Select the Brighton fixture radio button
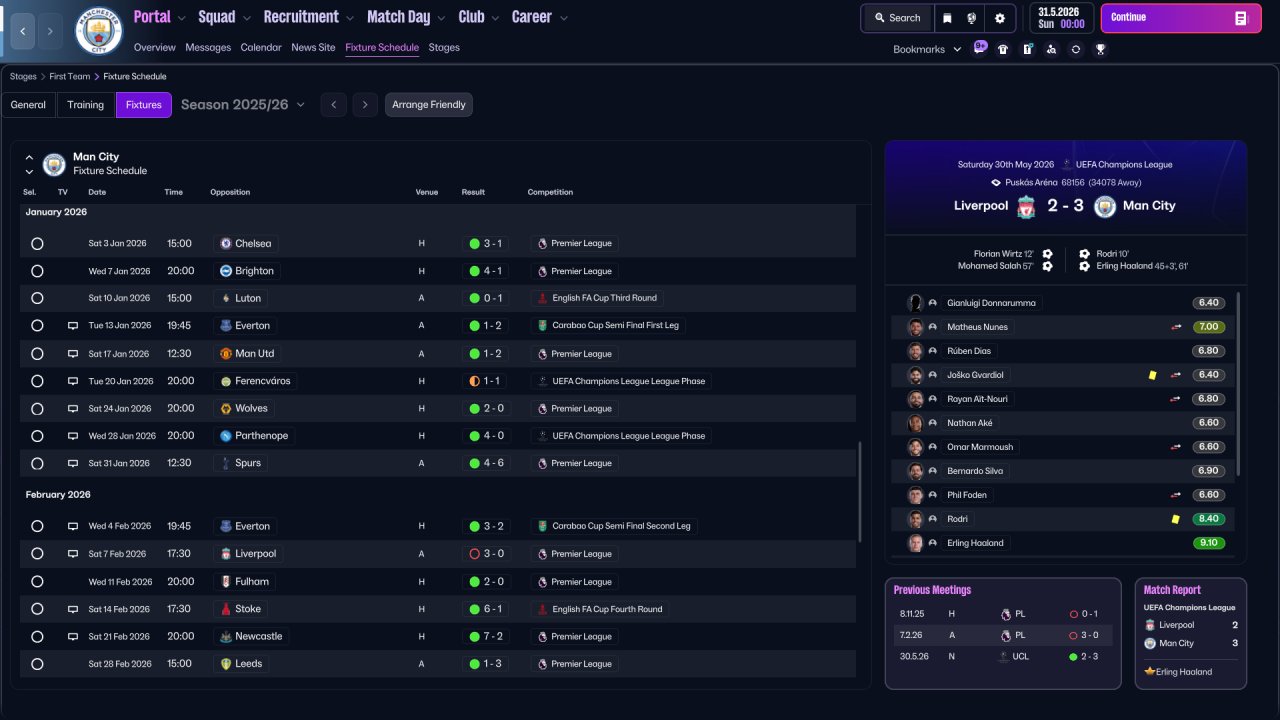Image resolution: width=1280 pixels, height=720 pixels. (x=37, y=271)
